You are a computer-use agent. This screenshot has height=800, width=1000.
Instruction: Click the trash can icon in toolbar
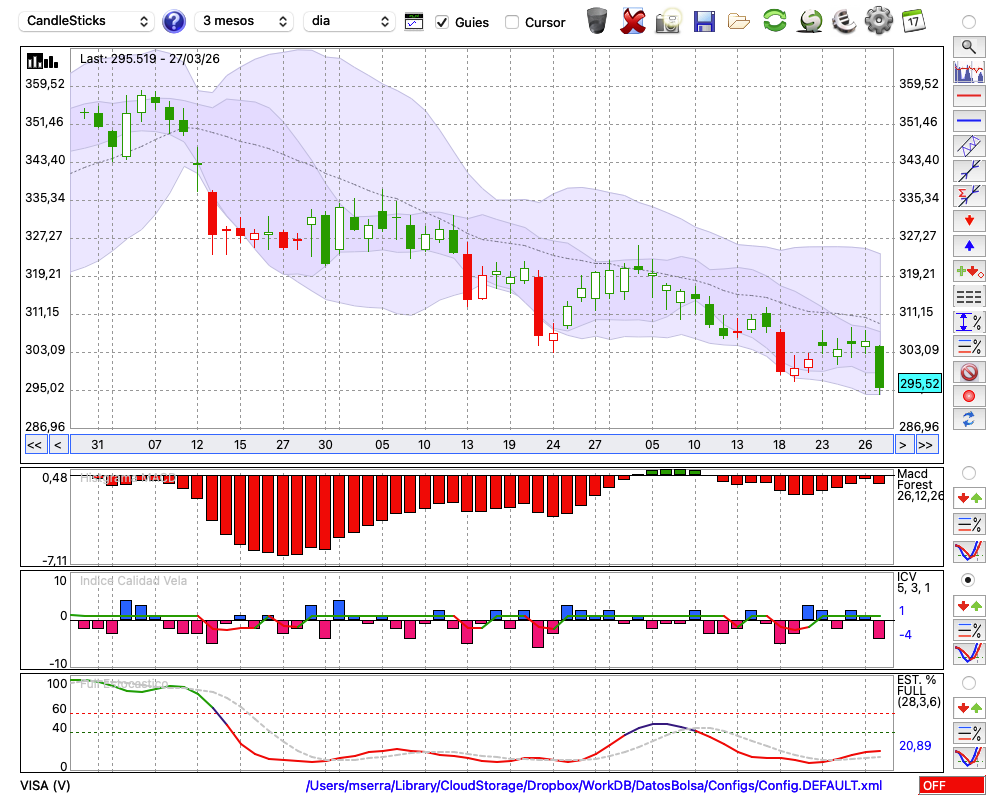point(597,21)
